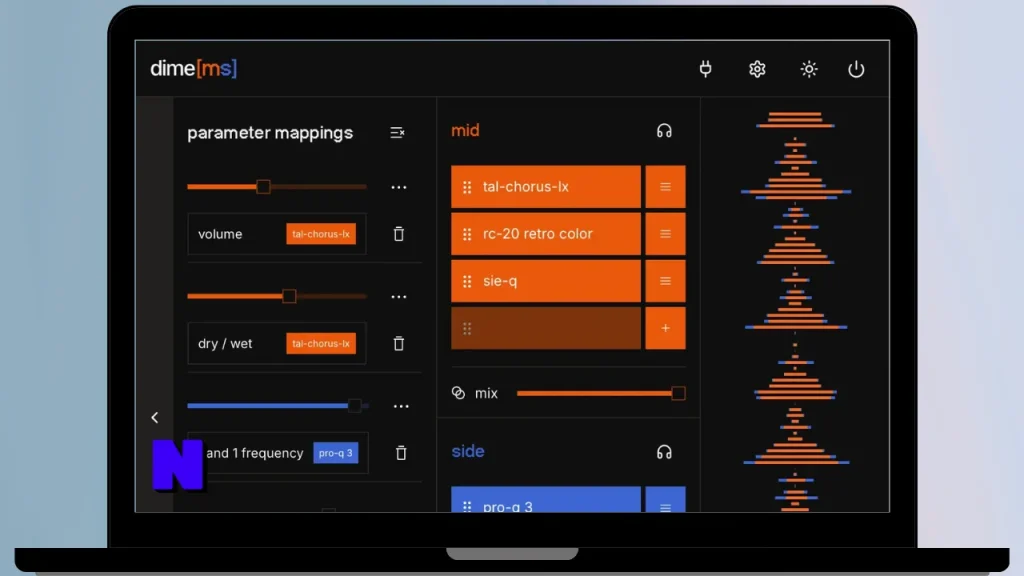
Task: Select the pro-q 3 plugin slot
Action: (546, 500)
